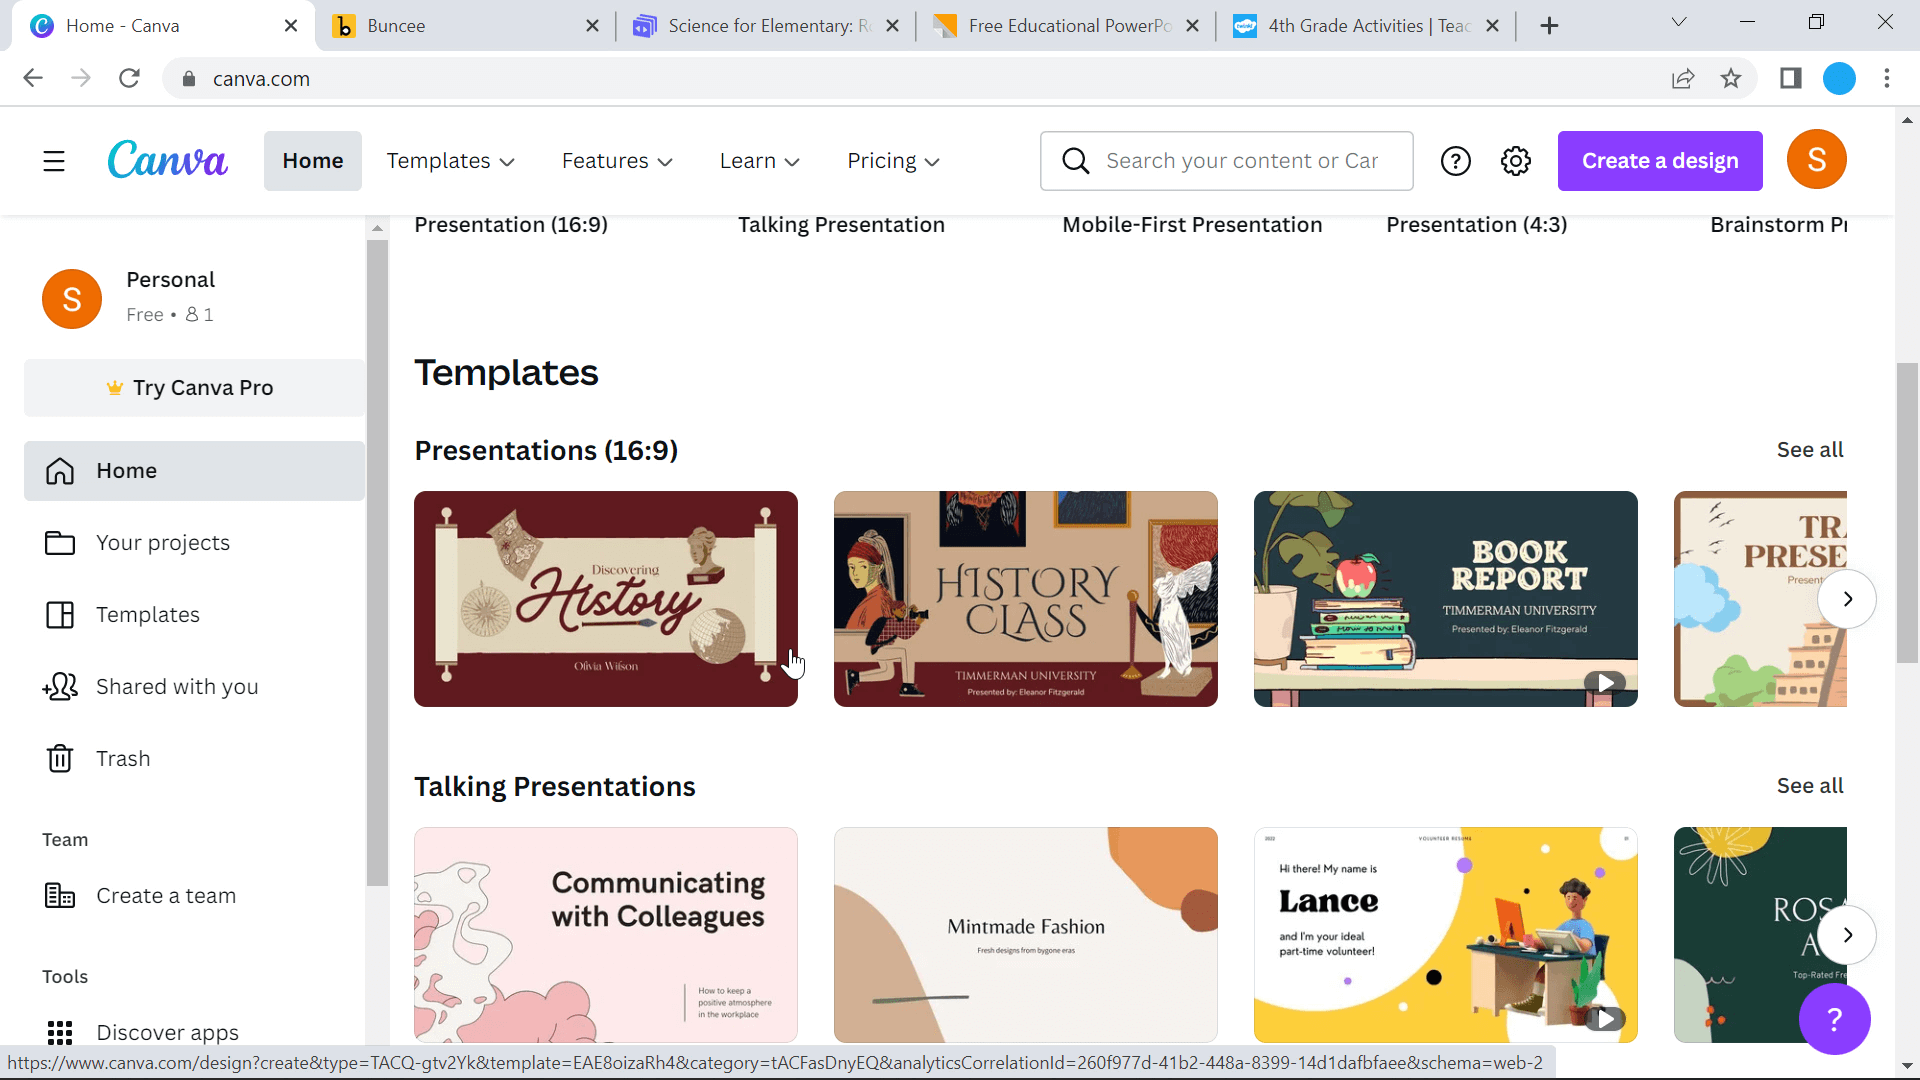The width and height of the screenshot is (1920, 1080).
Task: Click the Trash bin sidebar icon
Action: (x=59, y=758)
